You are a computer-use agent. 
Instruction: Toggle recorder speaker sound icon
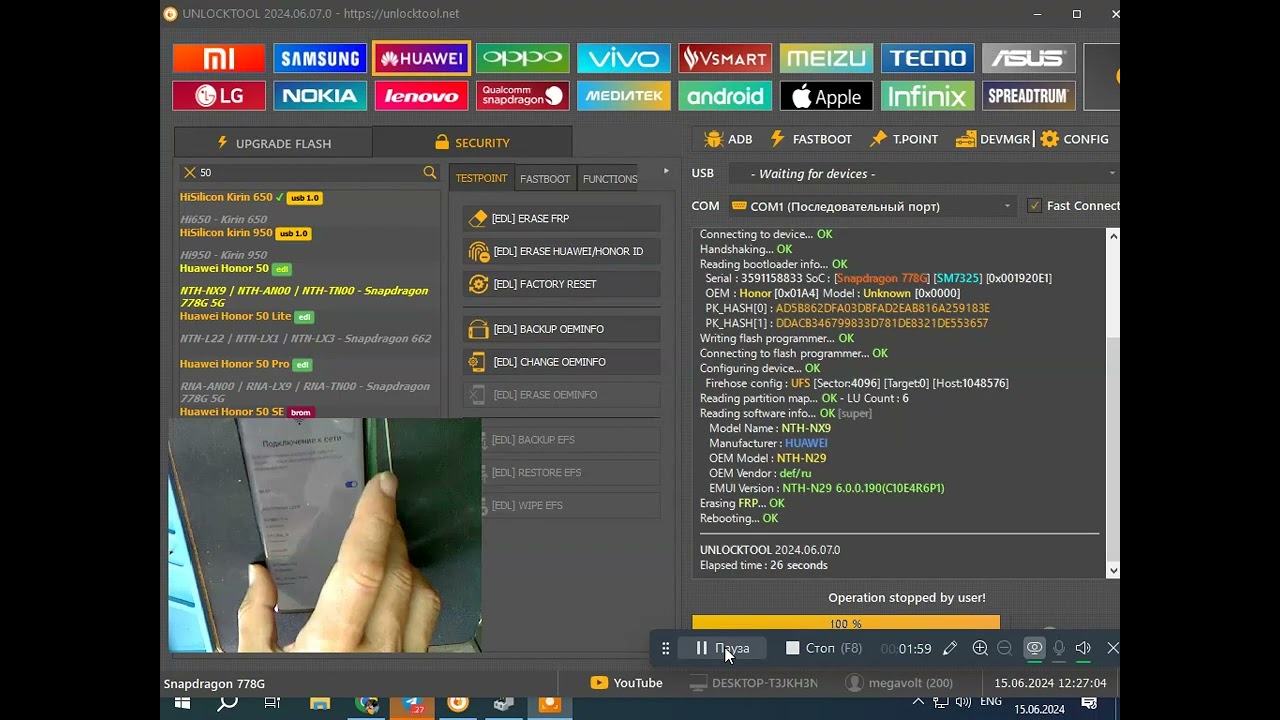(x=1083, y=648)
